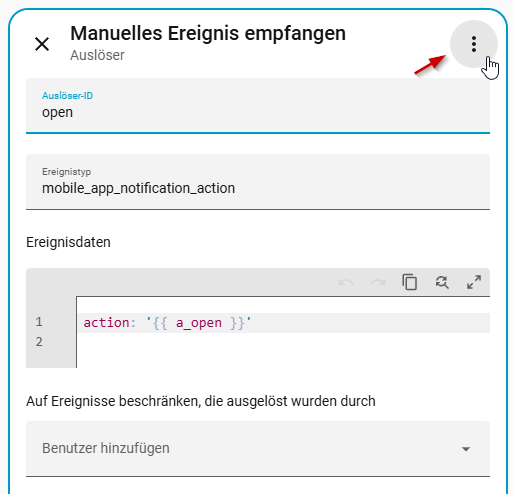Click the Ereignisdaten section label
Image resolution: width=513 pixels, height=494 pixels.
(x=68, y=242)
